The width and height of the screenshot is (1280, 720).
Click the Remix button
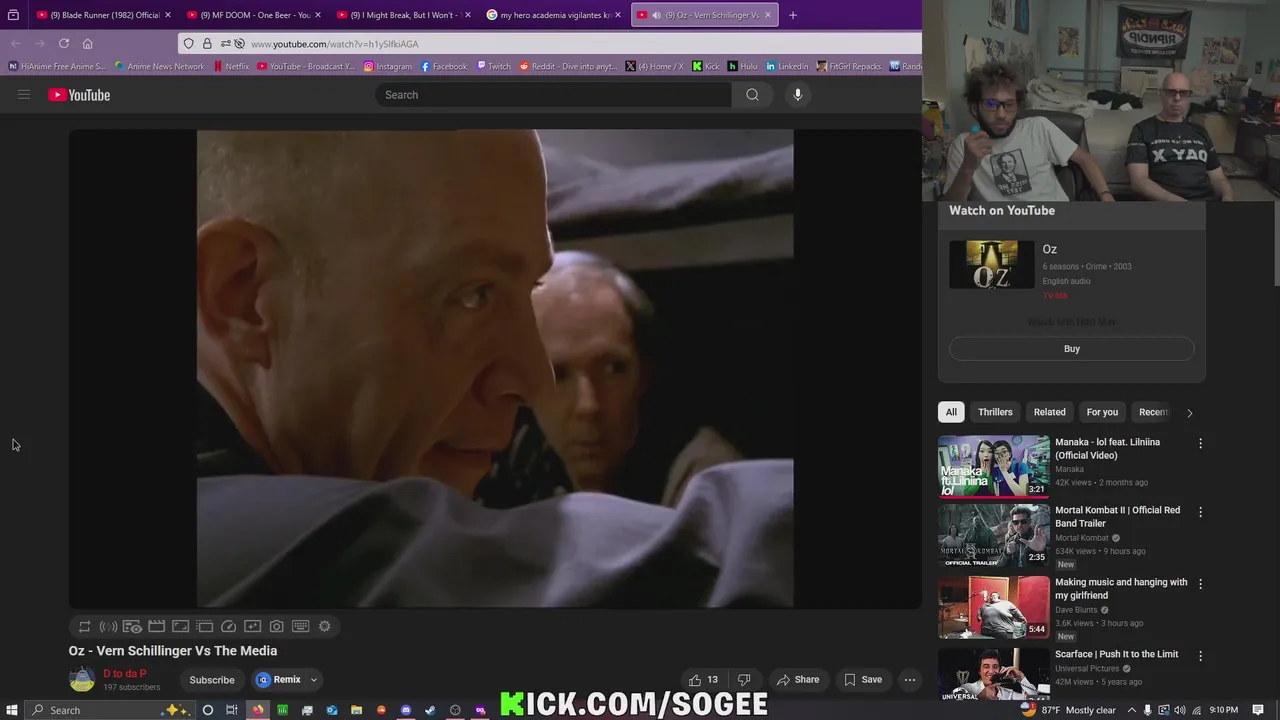pos(278,680)
